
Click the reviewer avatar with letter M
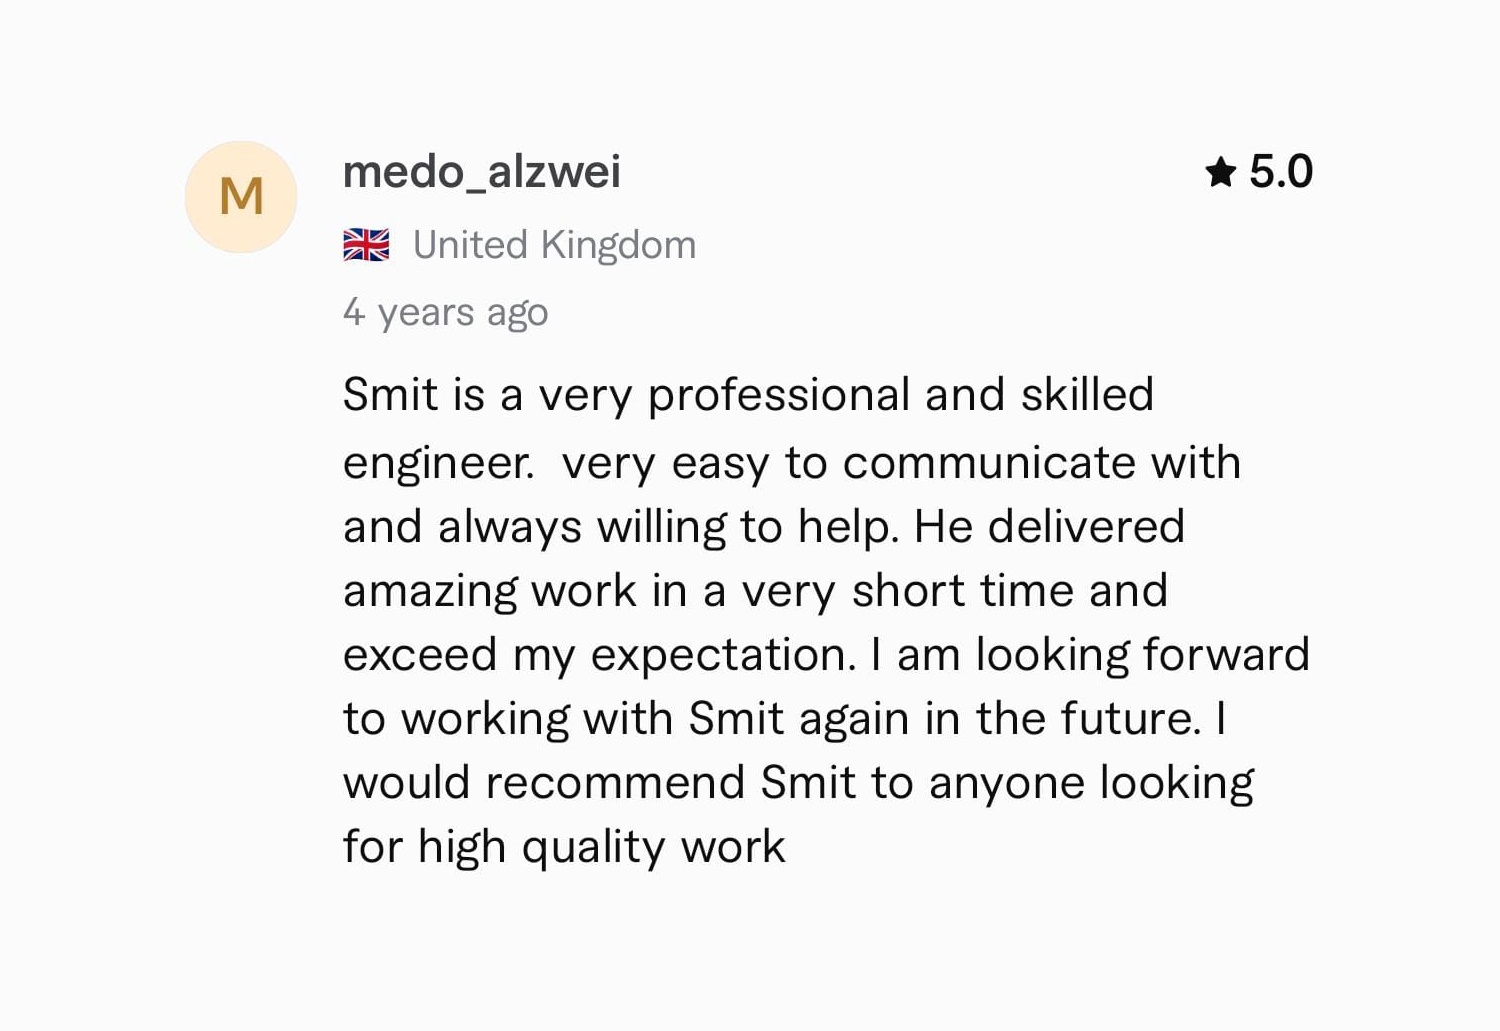pos(241,197)
